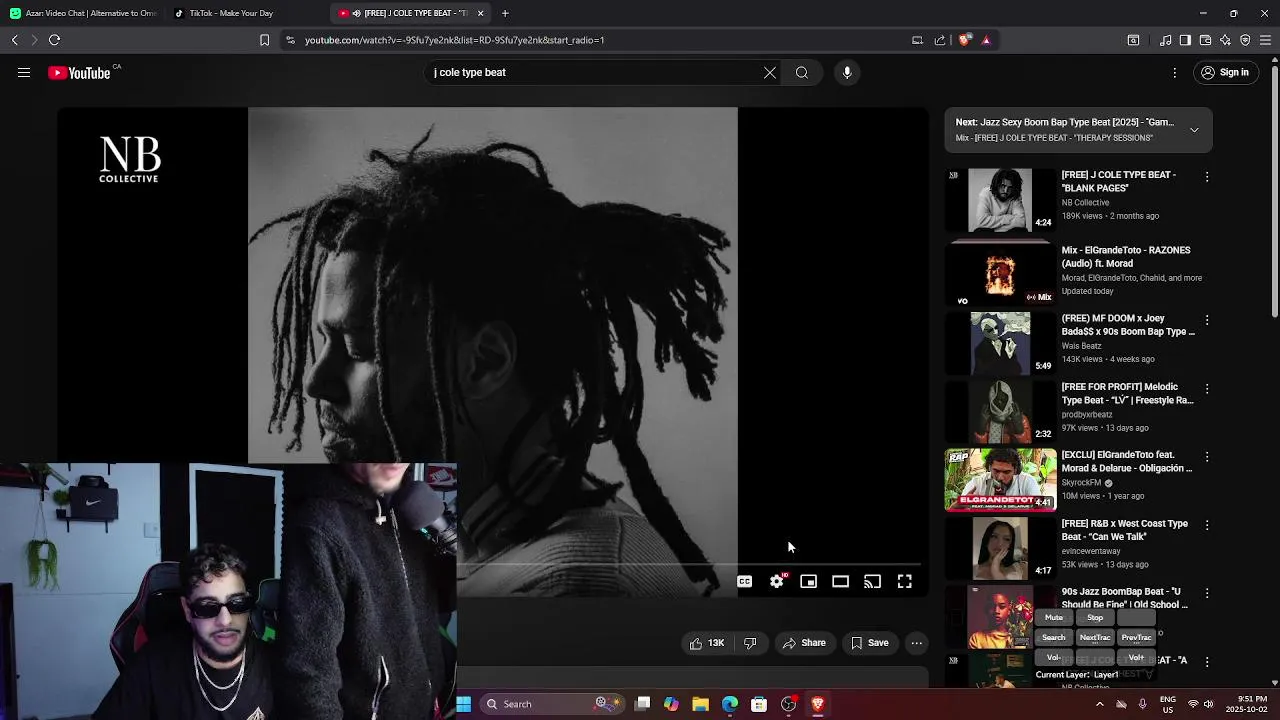This screenshot has height=720, width=1280.
Task: Open Brave Shields lion icon
Action: (x=964, y=40)
